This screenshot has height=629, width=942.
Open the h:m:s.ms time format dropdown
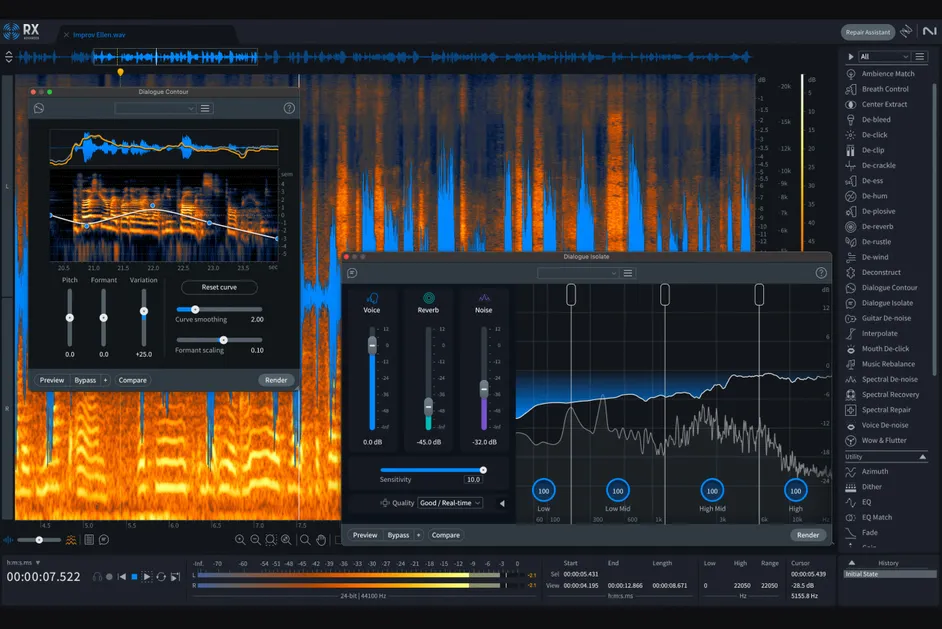[23, 563]
